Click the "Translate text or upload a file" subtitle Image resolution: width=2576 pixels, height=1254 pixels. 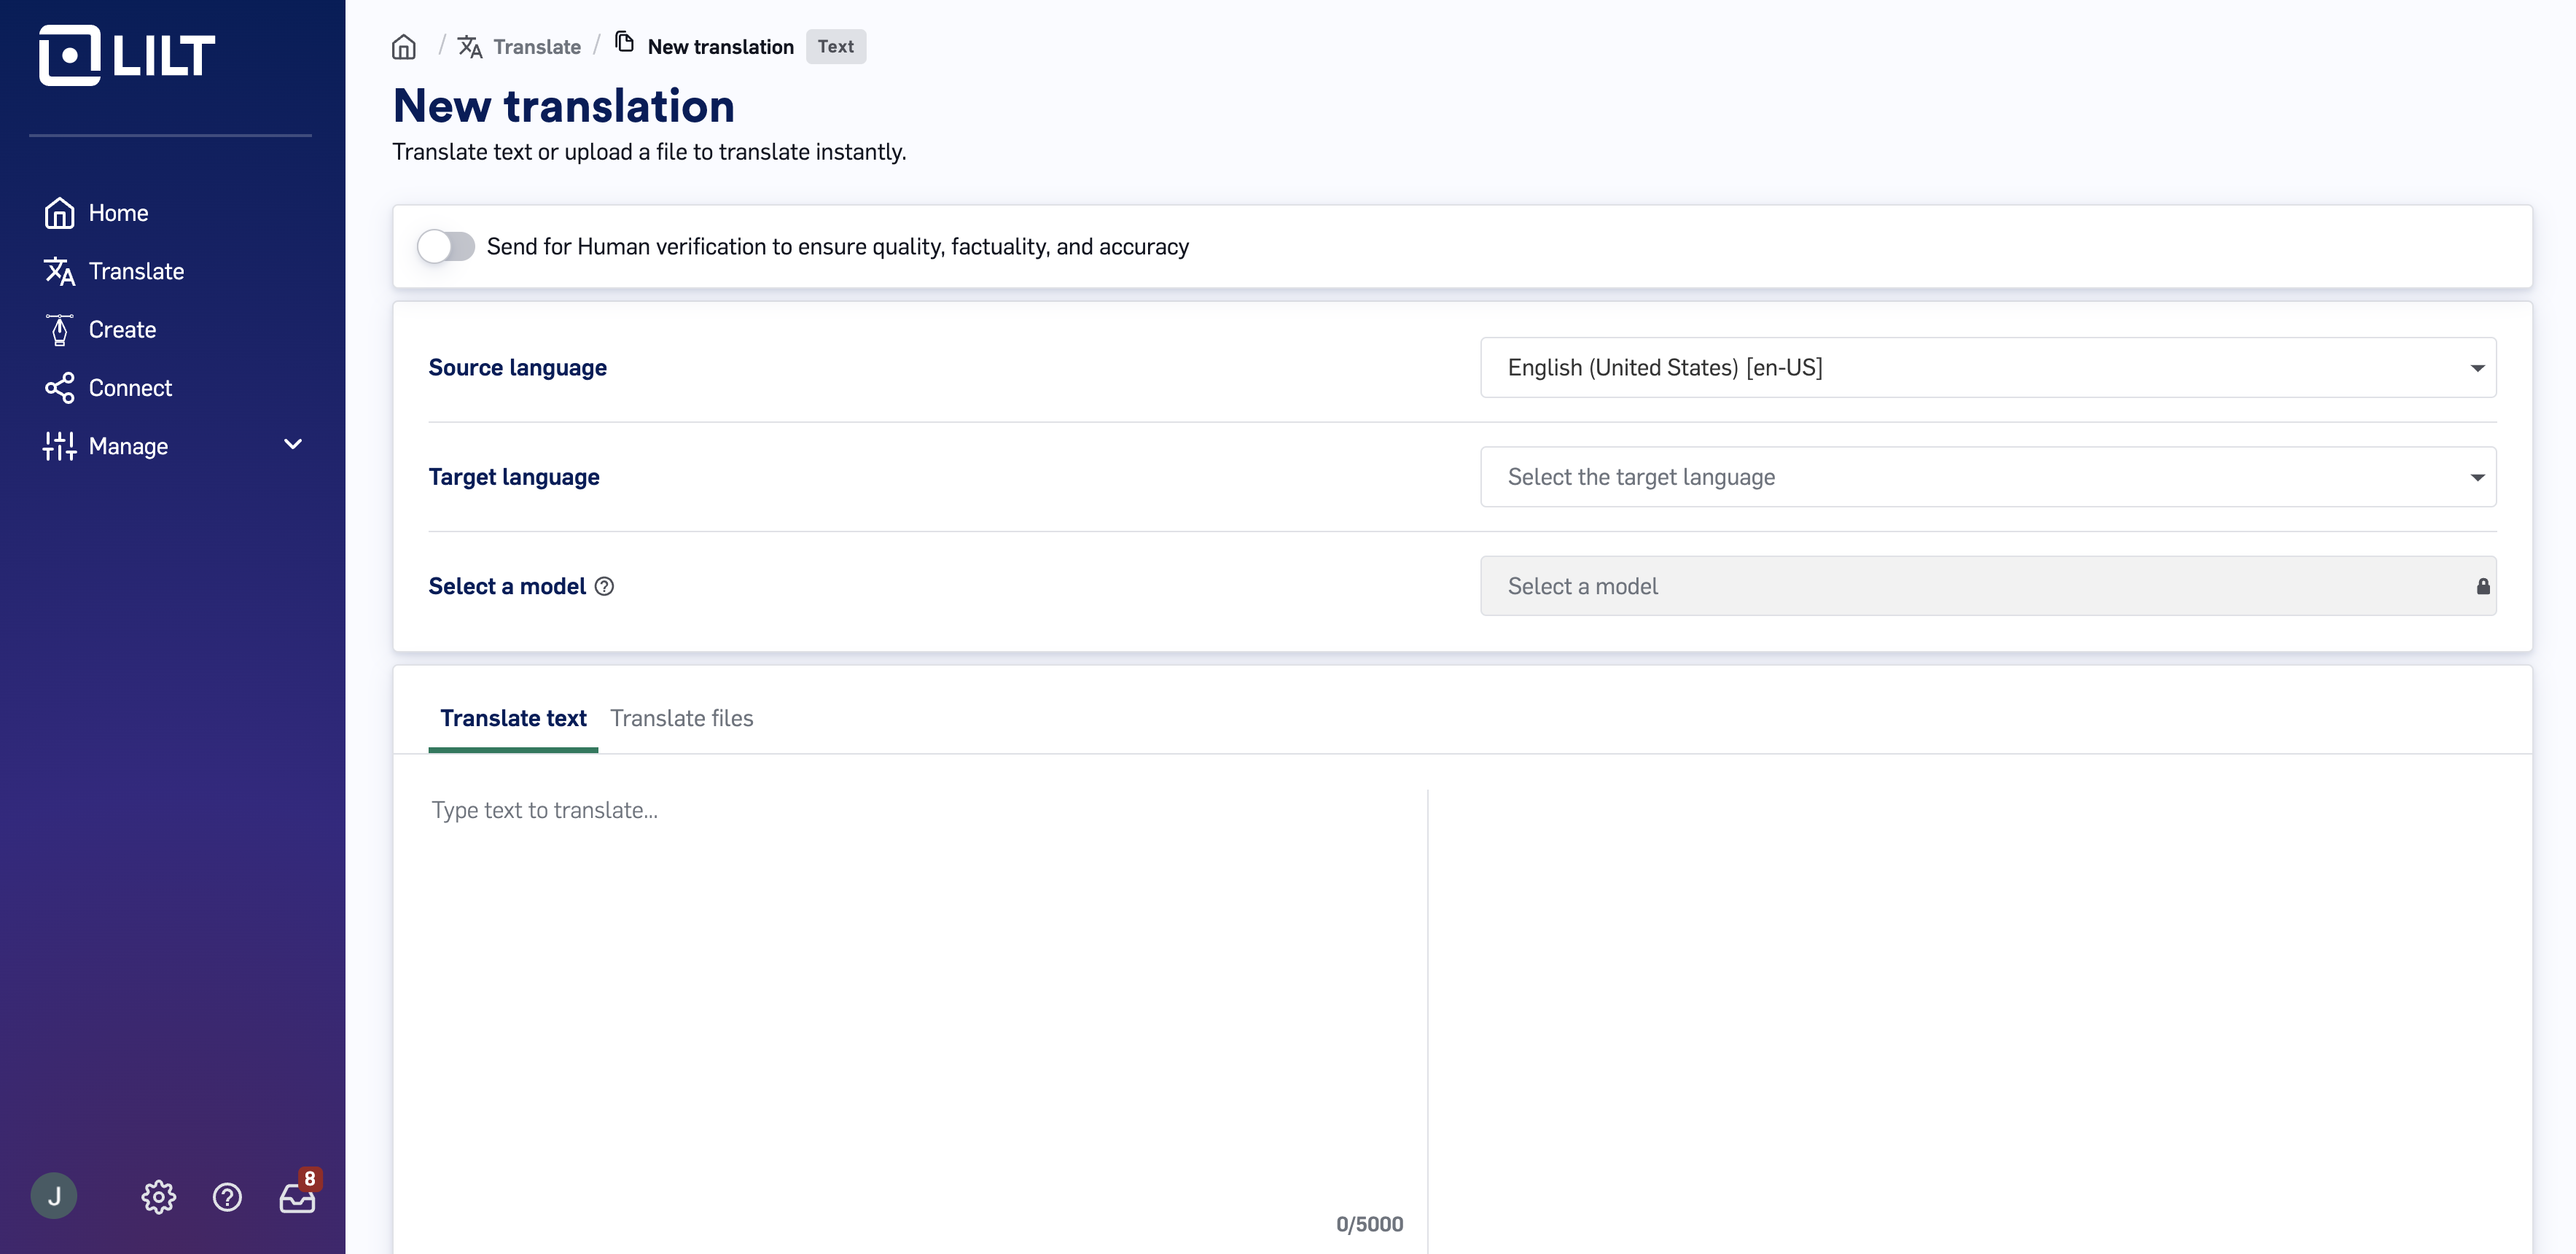coord(649,152)
